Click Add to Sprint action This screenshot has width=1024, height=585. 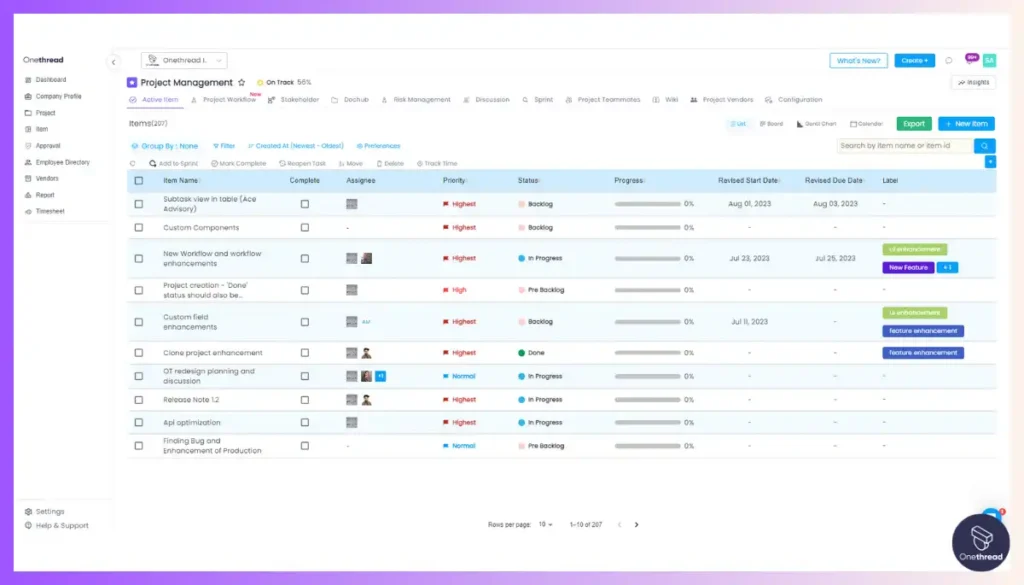(173, 164)
